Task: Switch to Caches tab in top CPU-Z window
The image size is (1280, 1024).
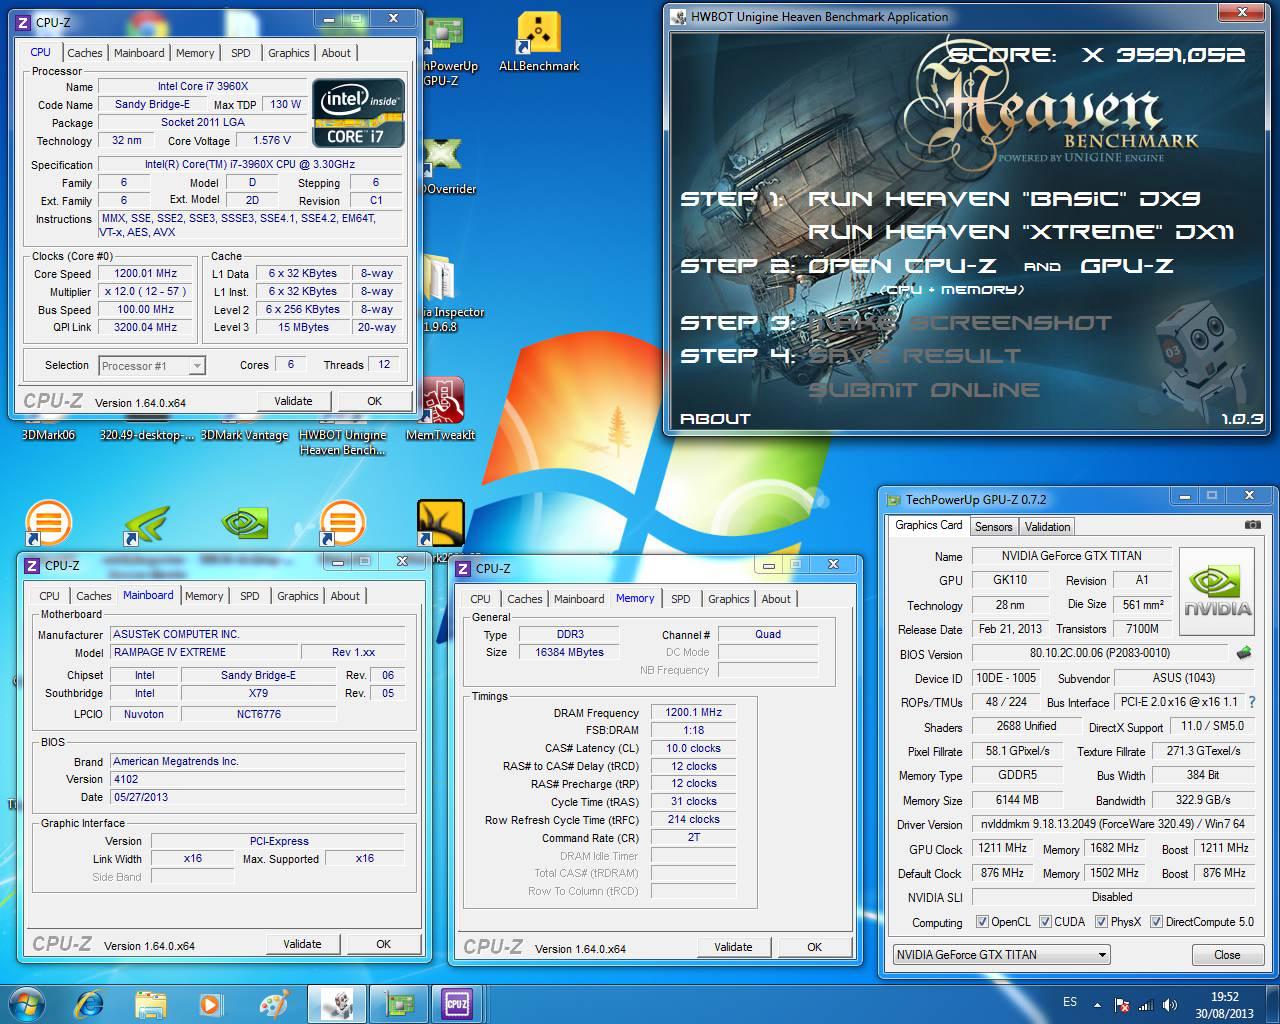Action: pyautogui.click(x=85, y=53)
